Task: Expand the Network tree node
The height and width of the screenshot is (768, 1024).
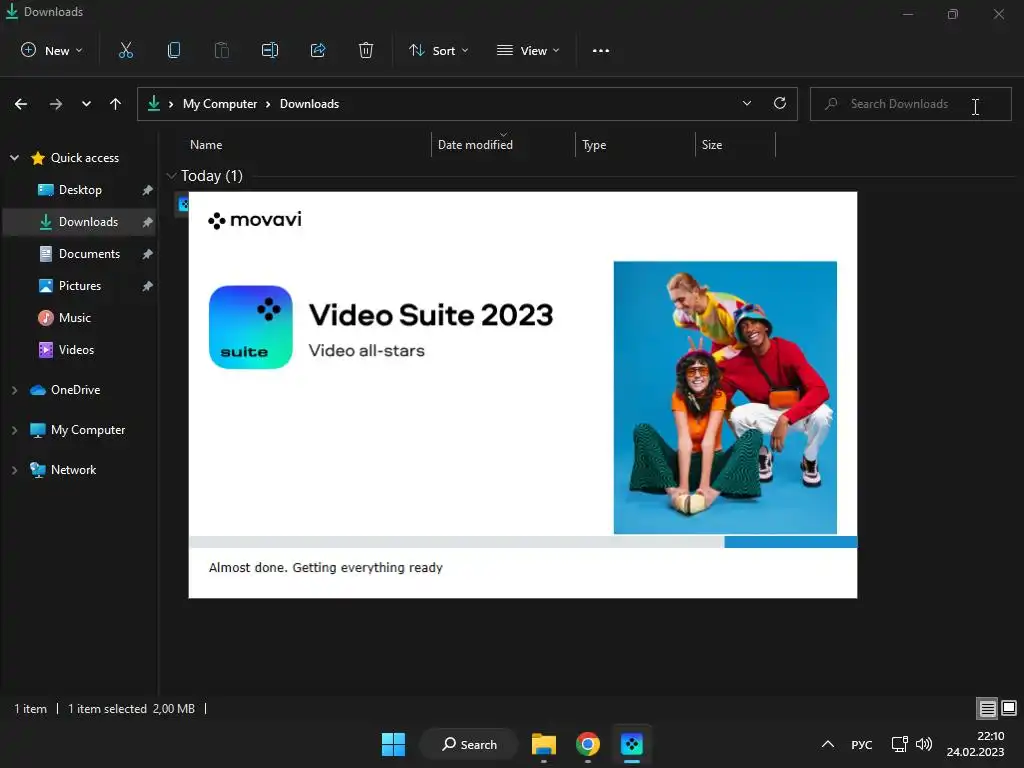Action: [x=14, y=470]
